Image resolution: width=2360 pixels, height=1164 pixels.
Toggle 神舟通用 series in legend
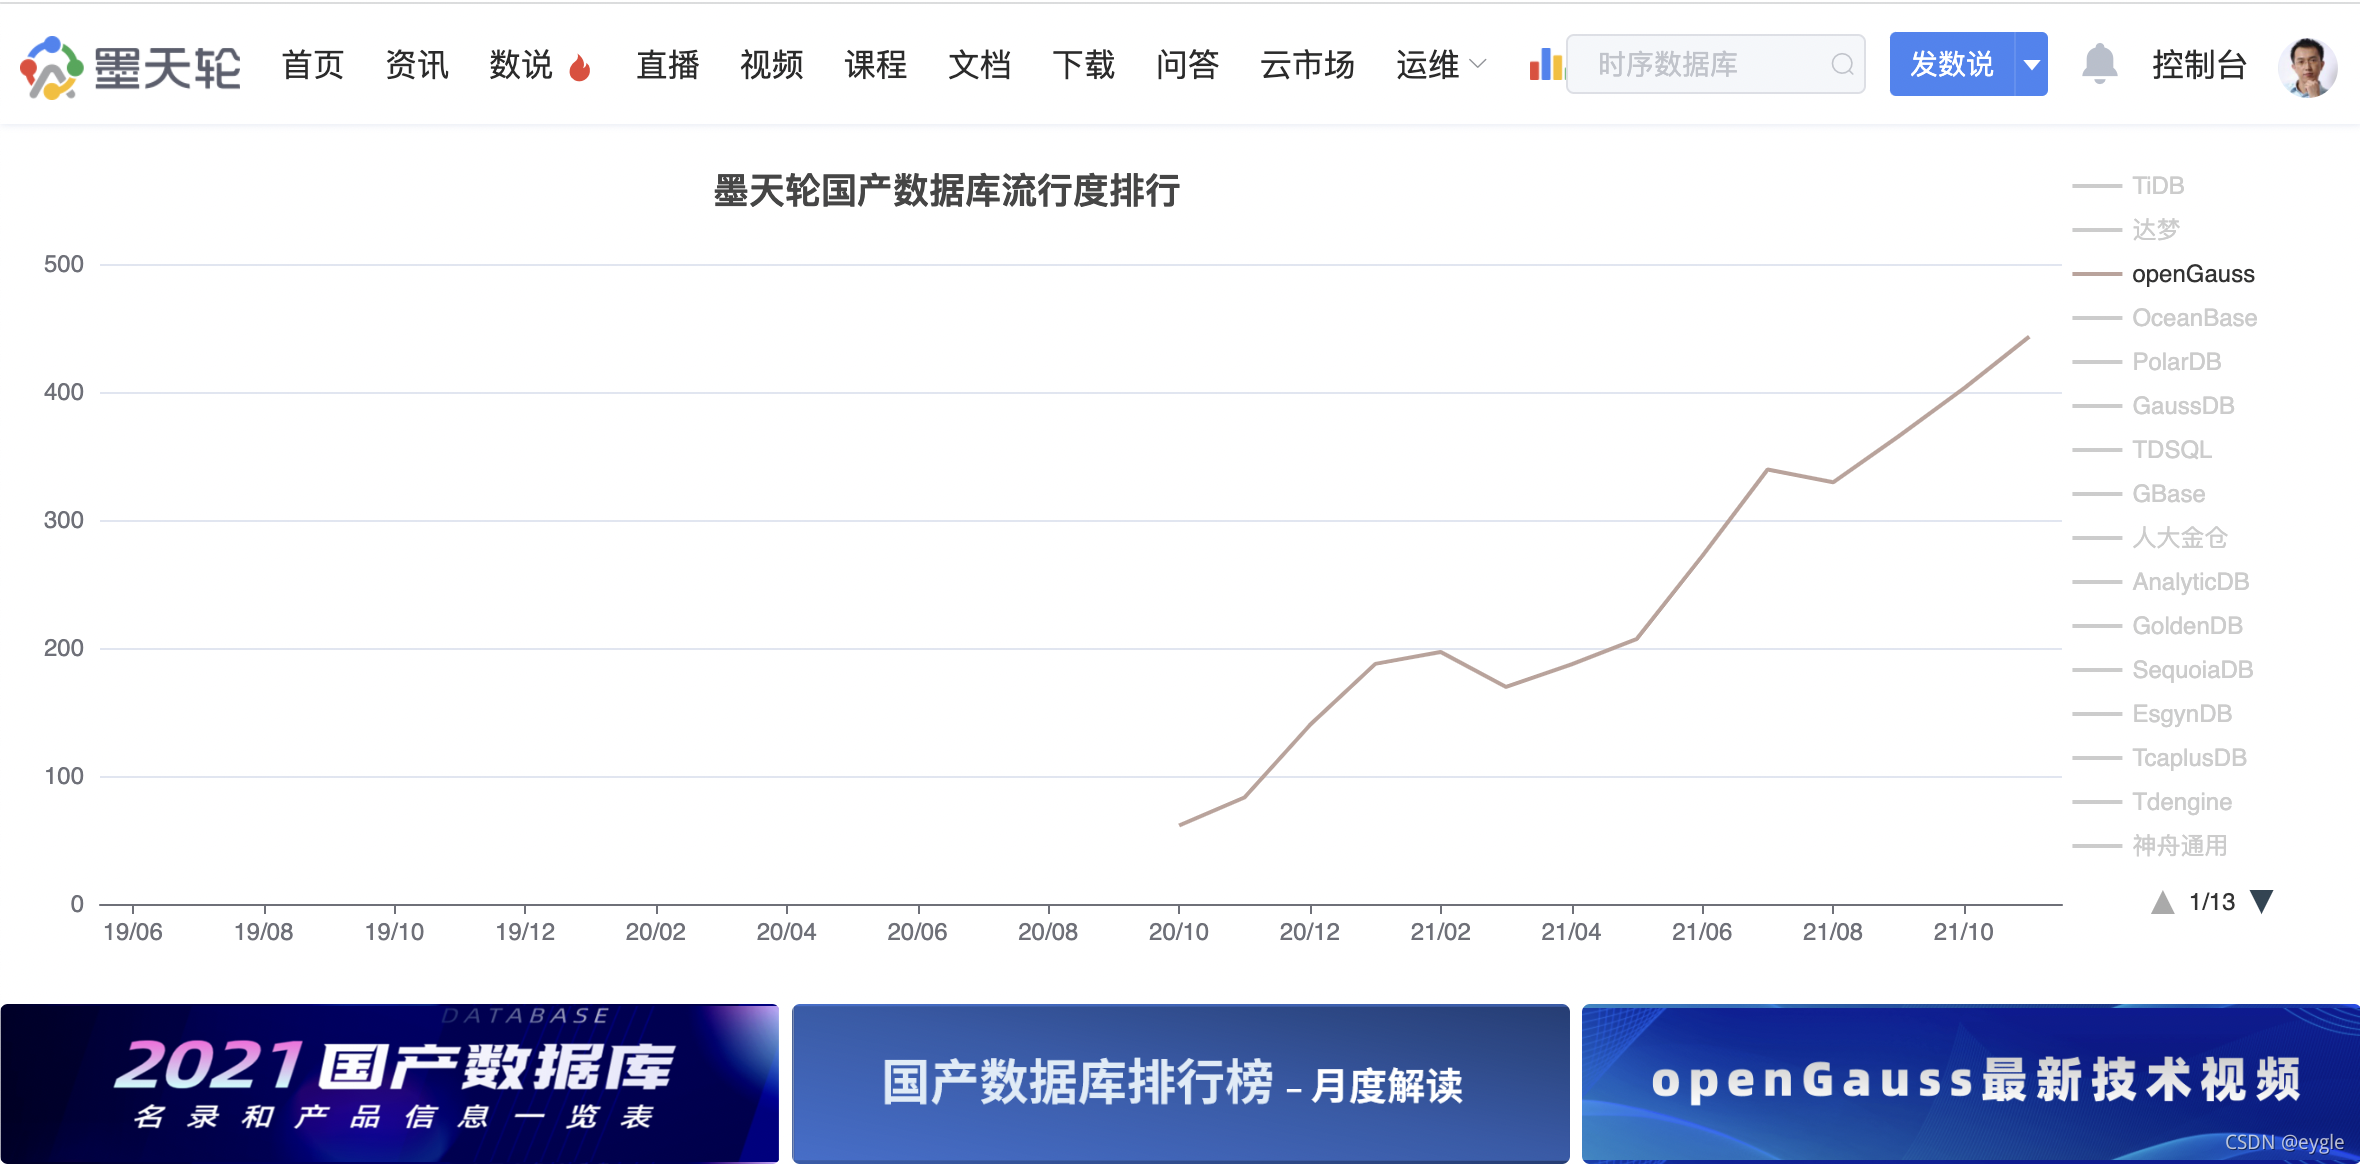[2150, 846]
